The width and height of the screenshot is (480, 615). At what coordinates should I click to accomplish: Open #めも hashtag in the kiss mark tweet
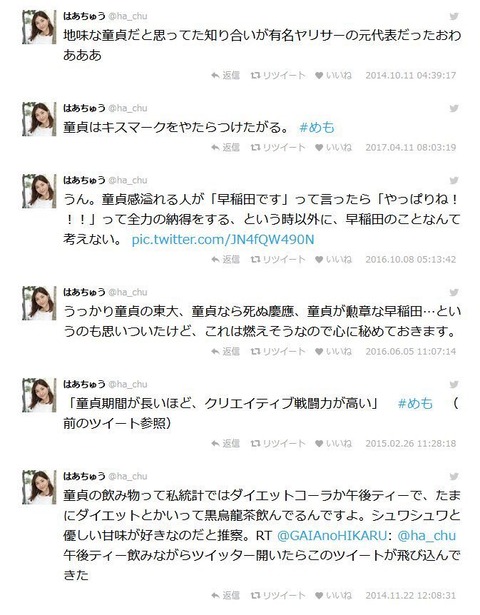pos(317,127)
